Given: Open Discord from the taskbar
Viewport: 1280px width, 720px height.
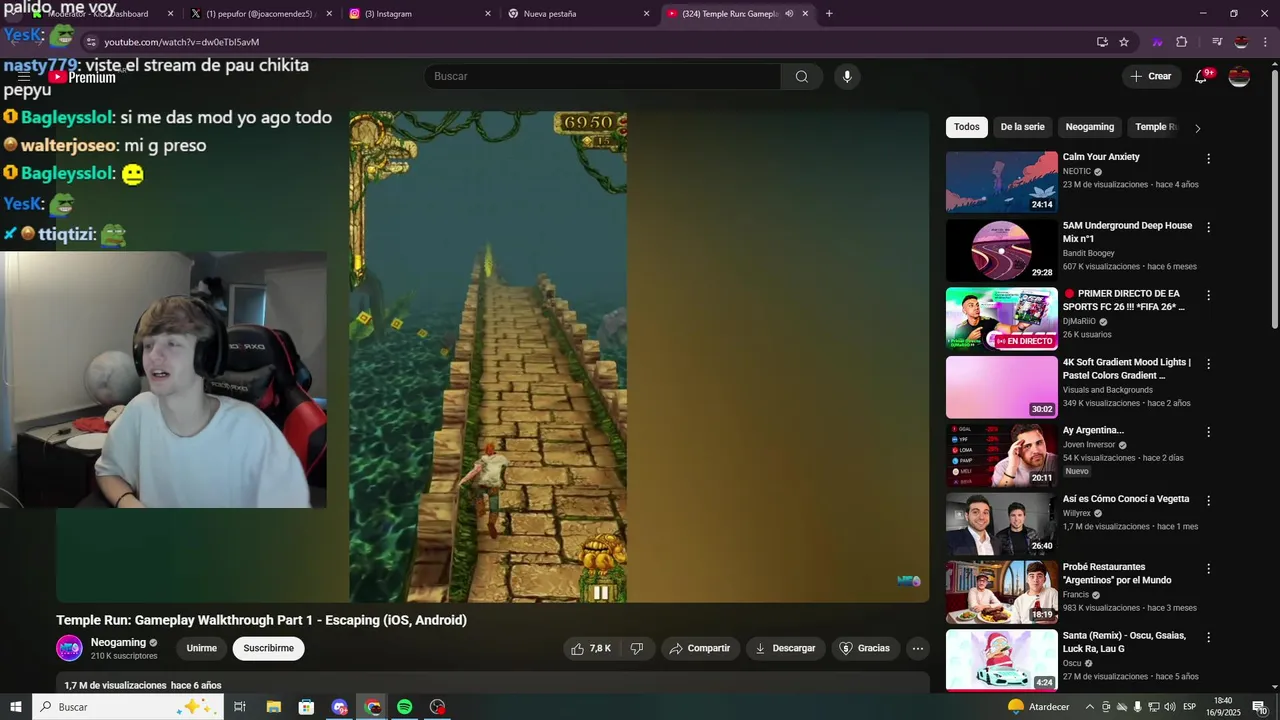Looking at the screenshot, I should [339, 707].
